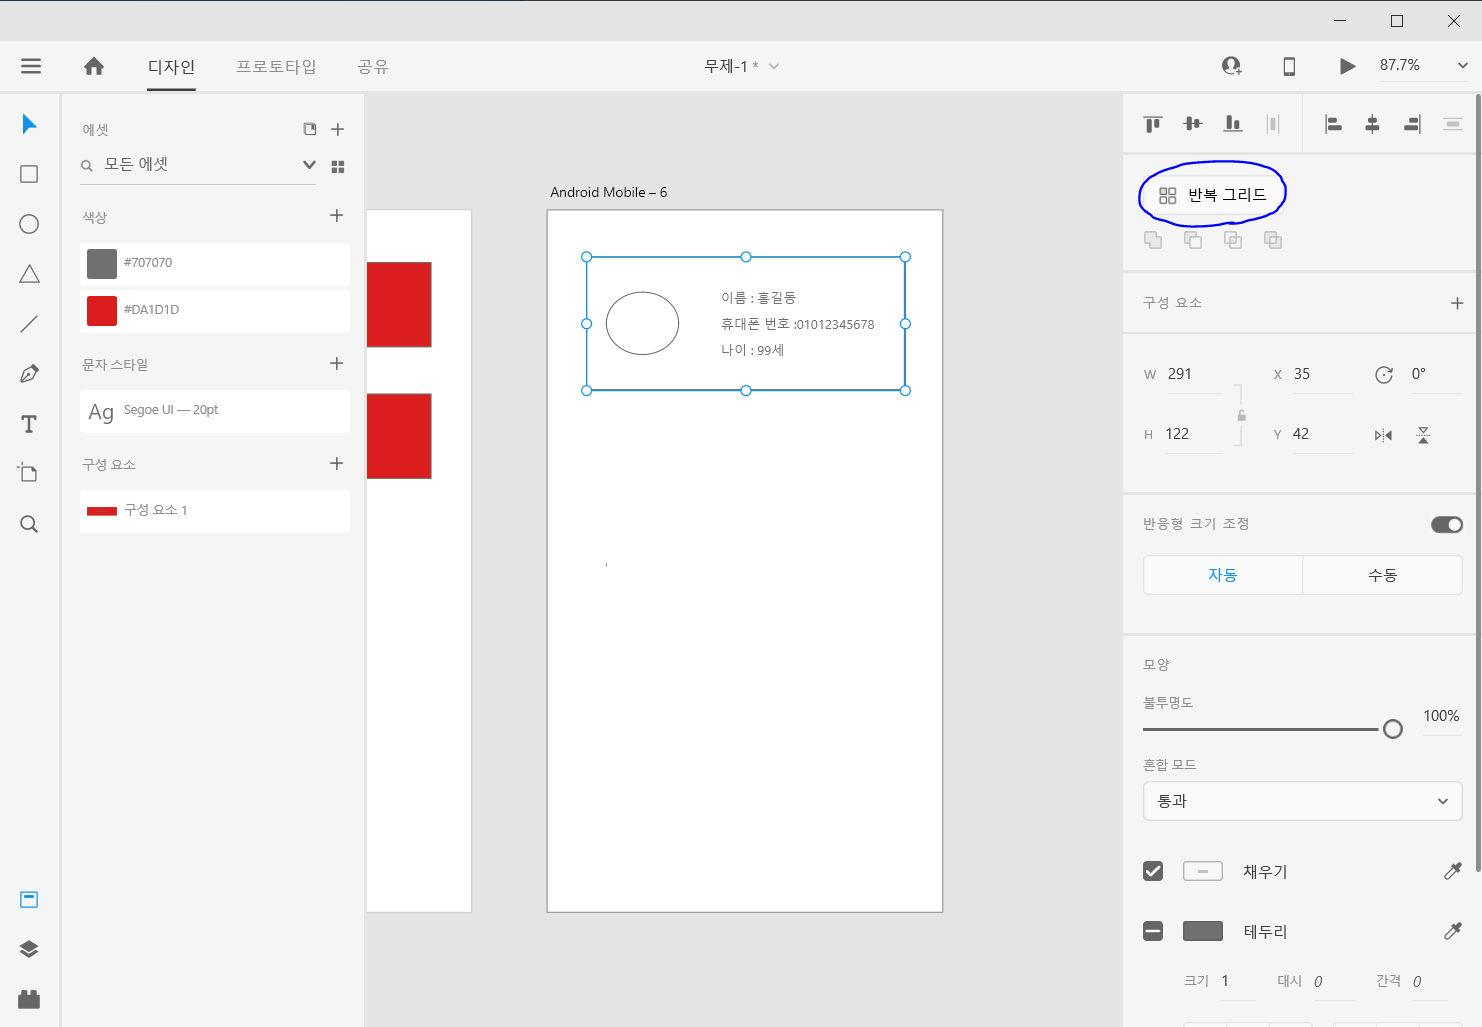Viewport: 1482px width, 1027px height.
Task: Click the 반복 그리드 button
Action: click(1213, 195)
